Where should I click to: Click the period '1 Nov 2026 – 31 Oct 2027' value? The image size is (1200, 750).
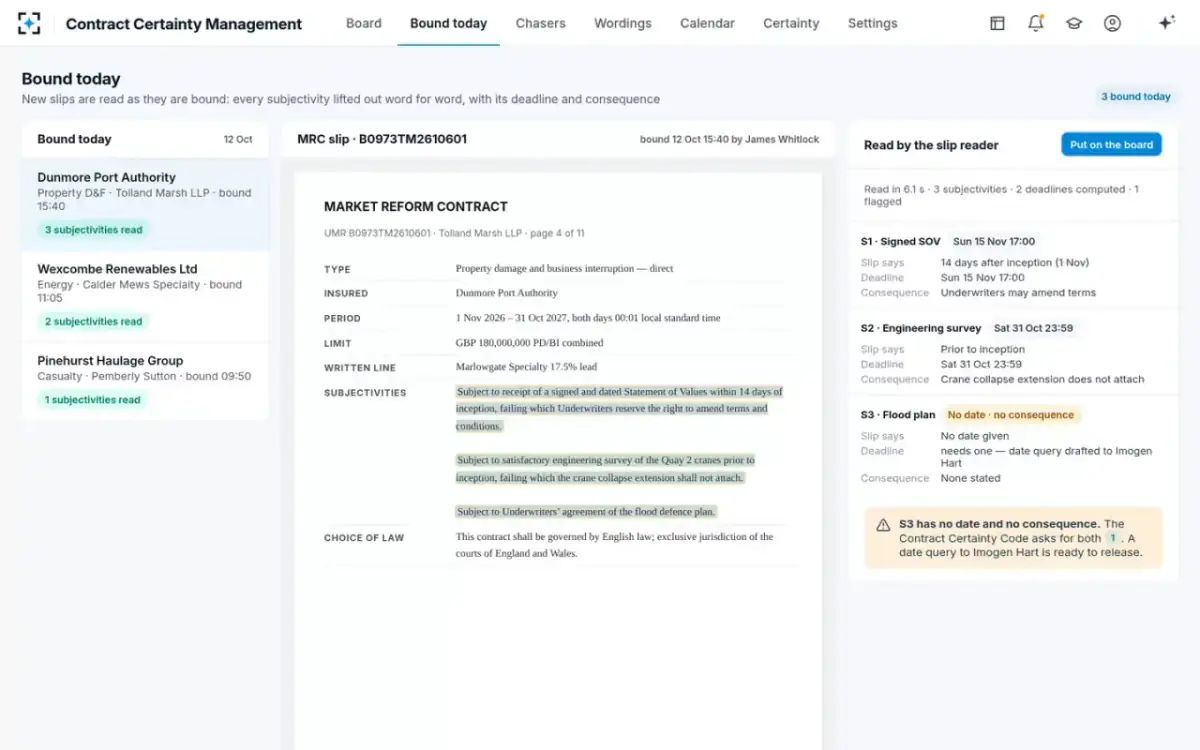point(588,317)
